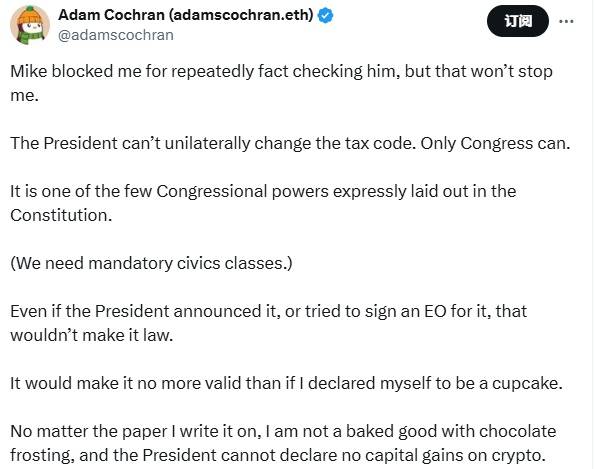Viewport: 595px width, 469px height.
Task: Click the line about Congressional powers expressly laid out
Action: (263, 191)
